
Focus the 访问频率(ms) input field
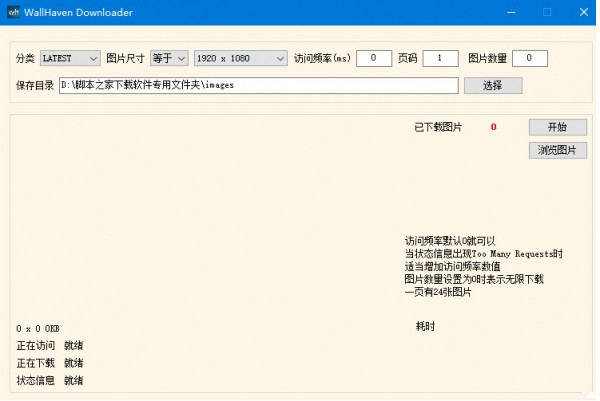374,58
